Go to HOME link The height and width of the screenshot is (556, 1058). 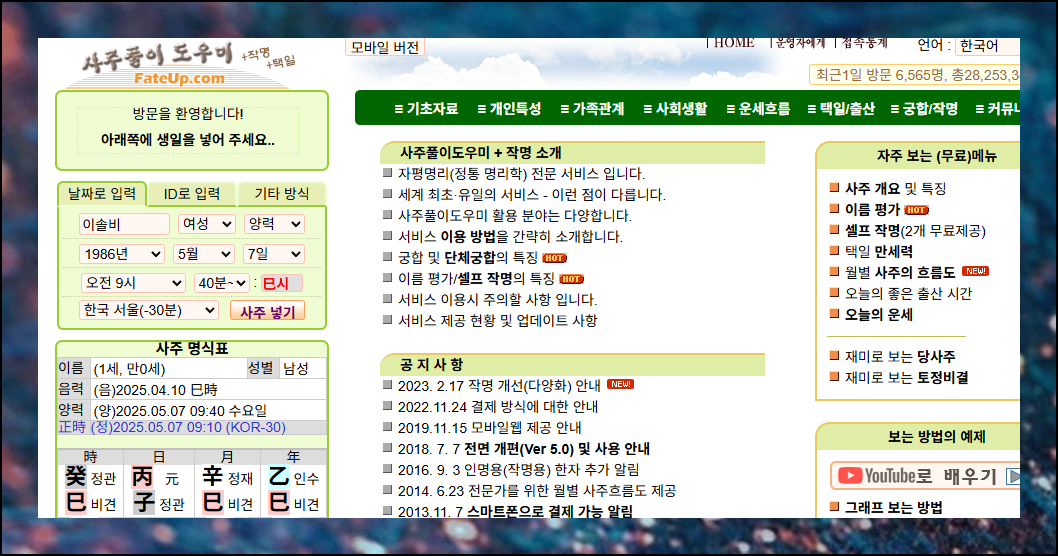[x=734, y=43]
